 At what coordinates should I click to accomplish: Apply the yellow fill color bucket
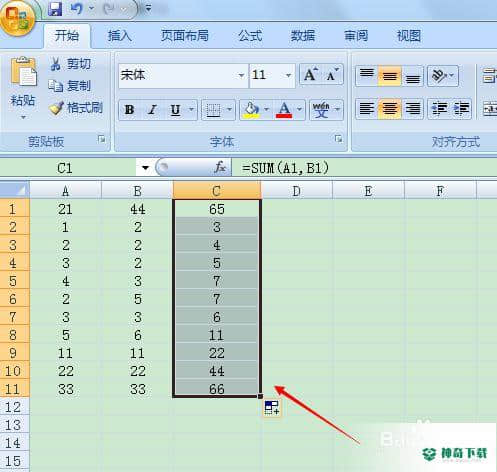pyautogui.click(x=252, y=109)
